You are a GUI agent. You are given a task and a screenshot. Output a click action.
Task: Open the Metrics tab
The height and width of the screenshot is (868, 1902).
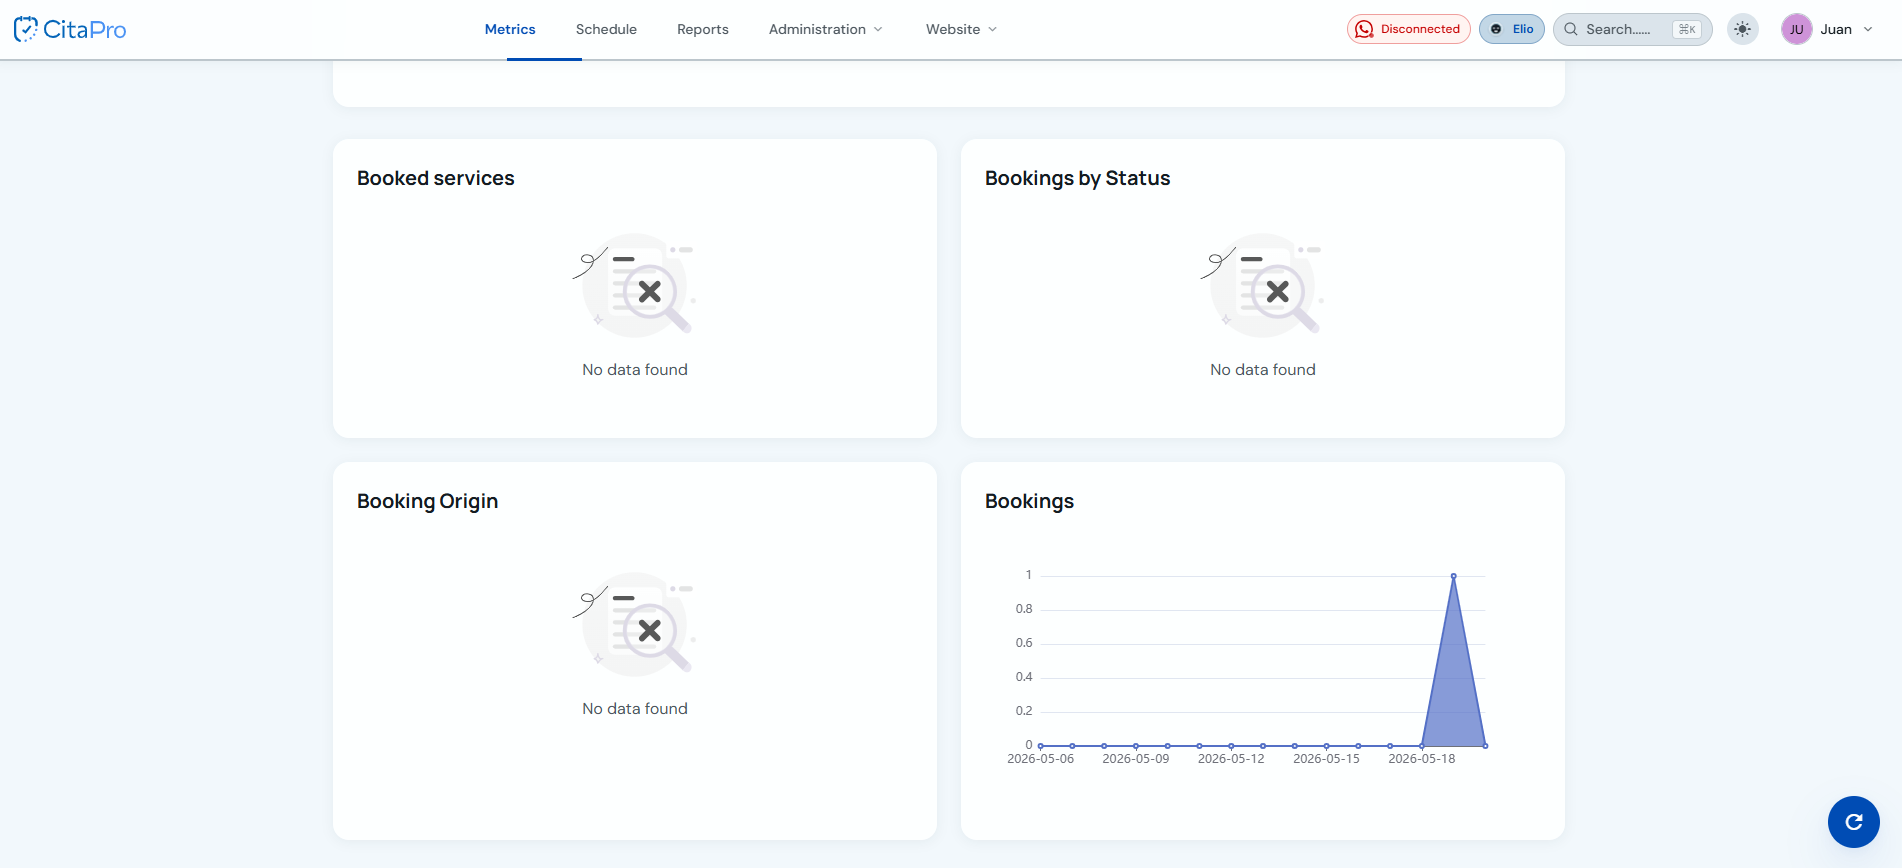click(510, 29)
